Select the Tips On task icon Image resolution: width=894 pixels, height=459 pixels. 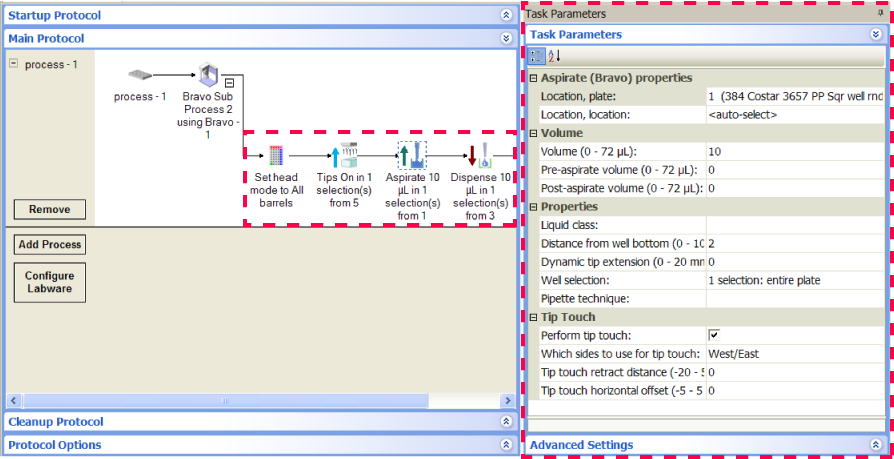pos(344,155)
